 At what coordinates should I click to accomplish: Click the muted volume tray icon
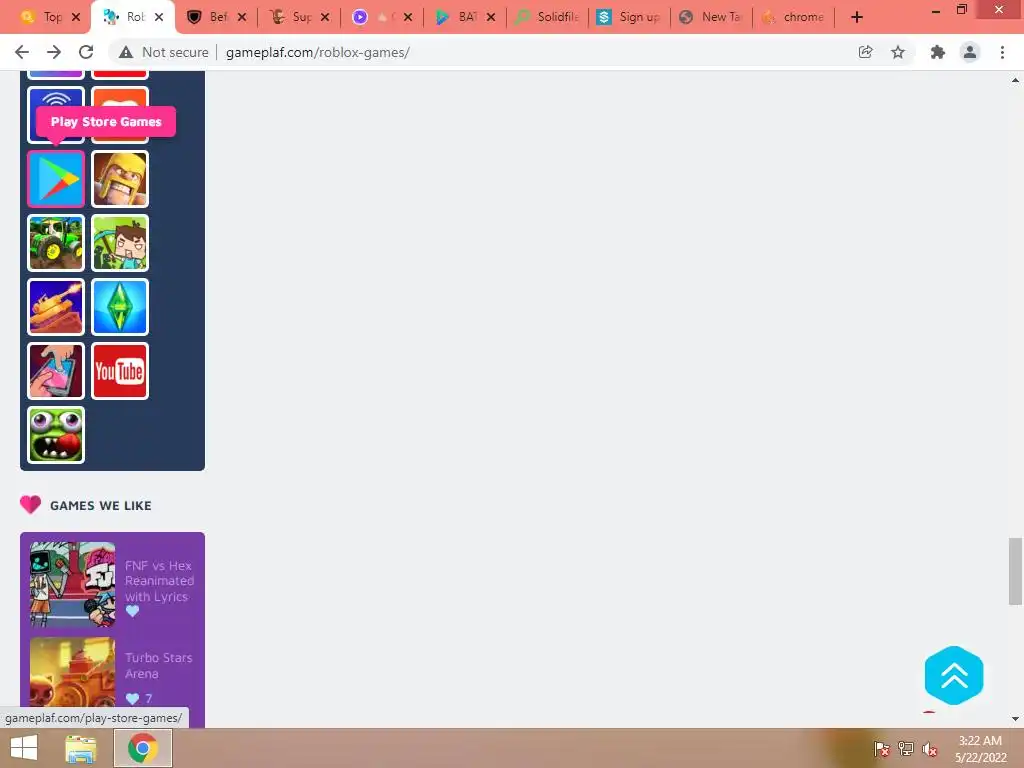coord(930,749)
